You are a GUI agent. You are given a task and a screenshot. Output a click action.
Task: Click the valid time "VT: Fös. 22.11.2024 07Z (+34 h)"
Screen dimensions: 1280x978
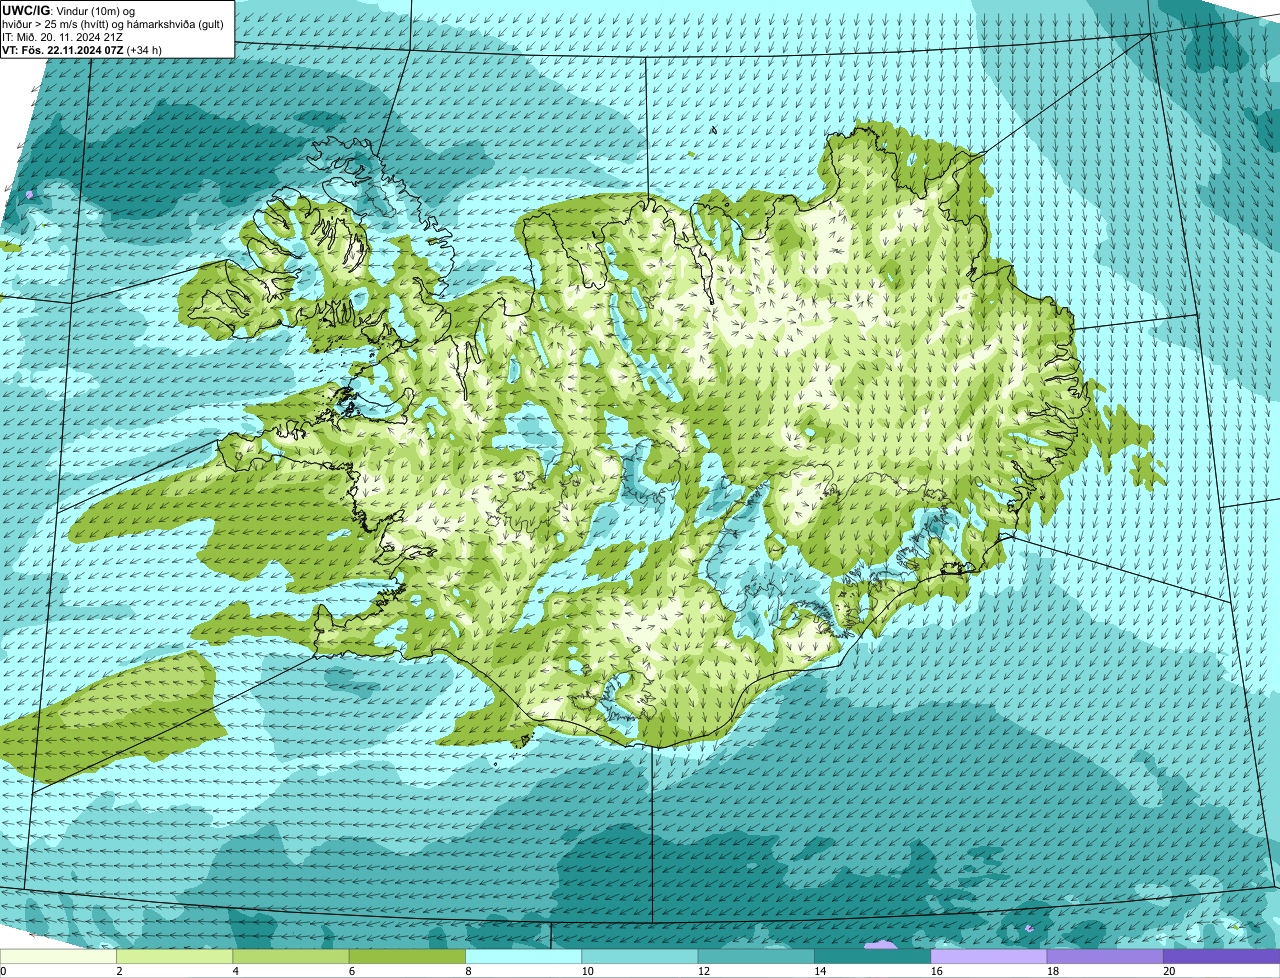(82, 49)
